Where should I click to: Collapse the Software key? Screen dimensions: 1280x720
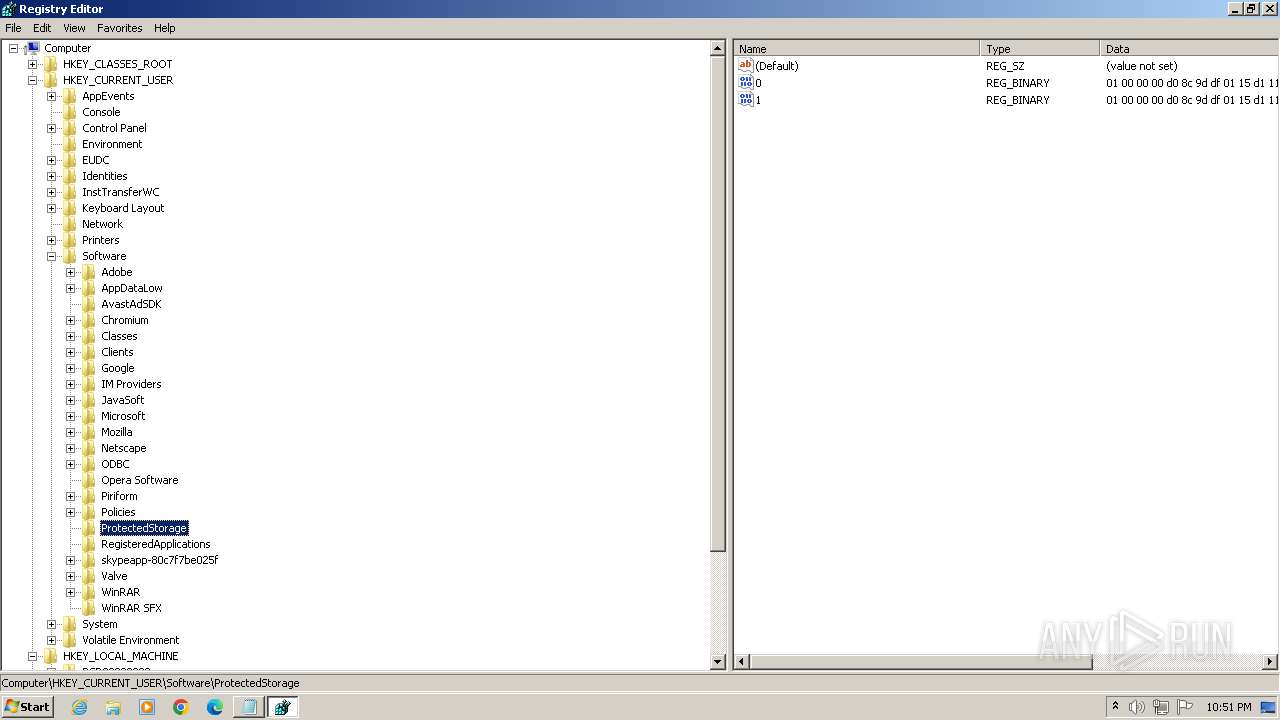pos(52,256)
